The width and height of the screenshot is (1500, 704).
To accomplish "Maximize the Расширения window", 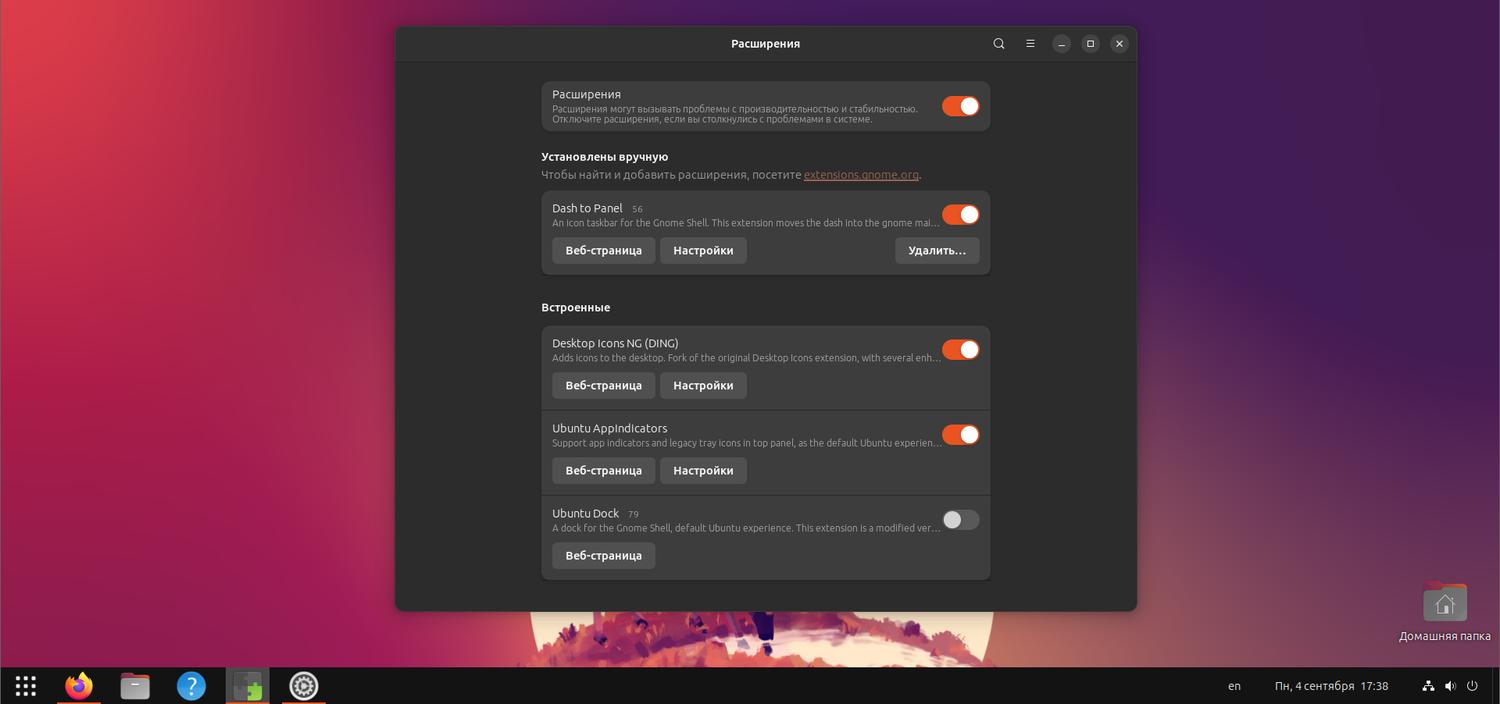I will (1091, 44).
